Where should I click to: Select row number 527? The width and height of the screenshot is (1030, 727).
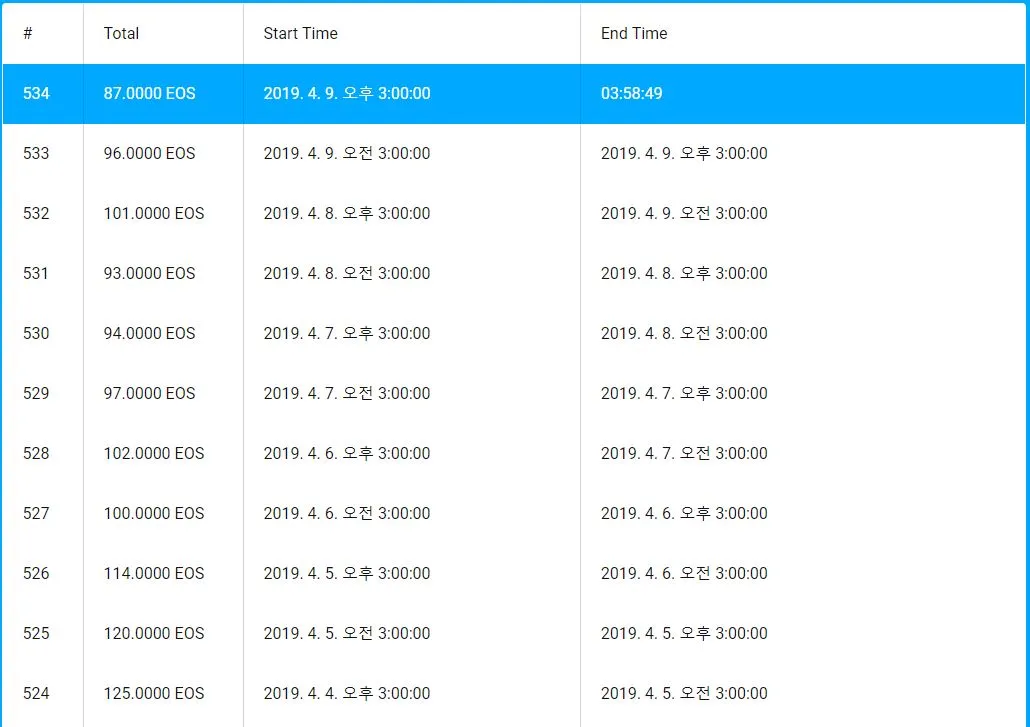36,514
